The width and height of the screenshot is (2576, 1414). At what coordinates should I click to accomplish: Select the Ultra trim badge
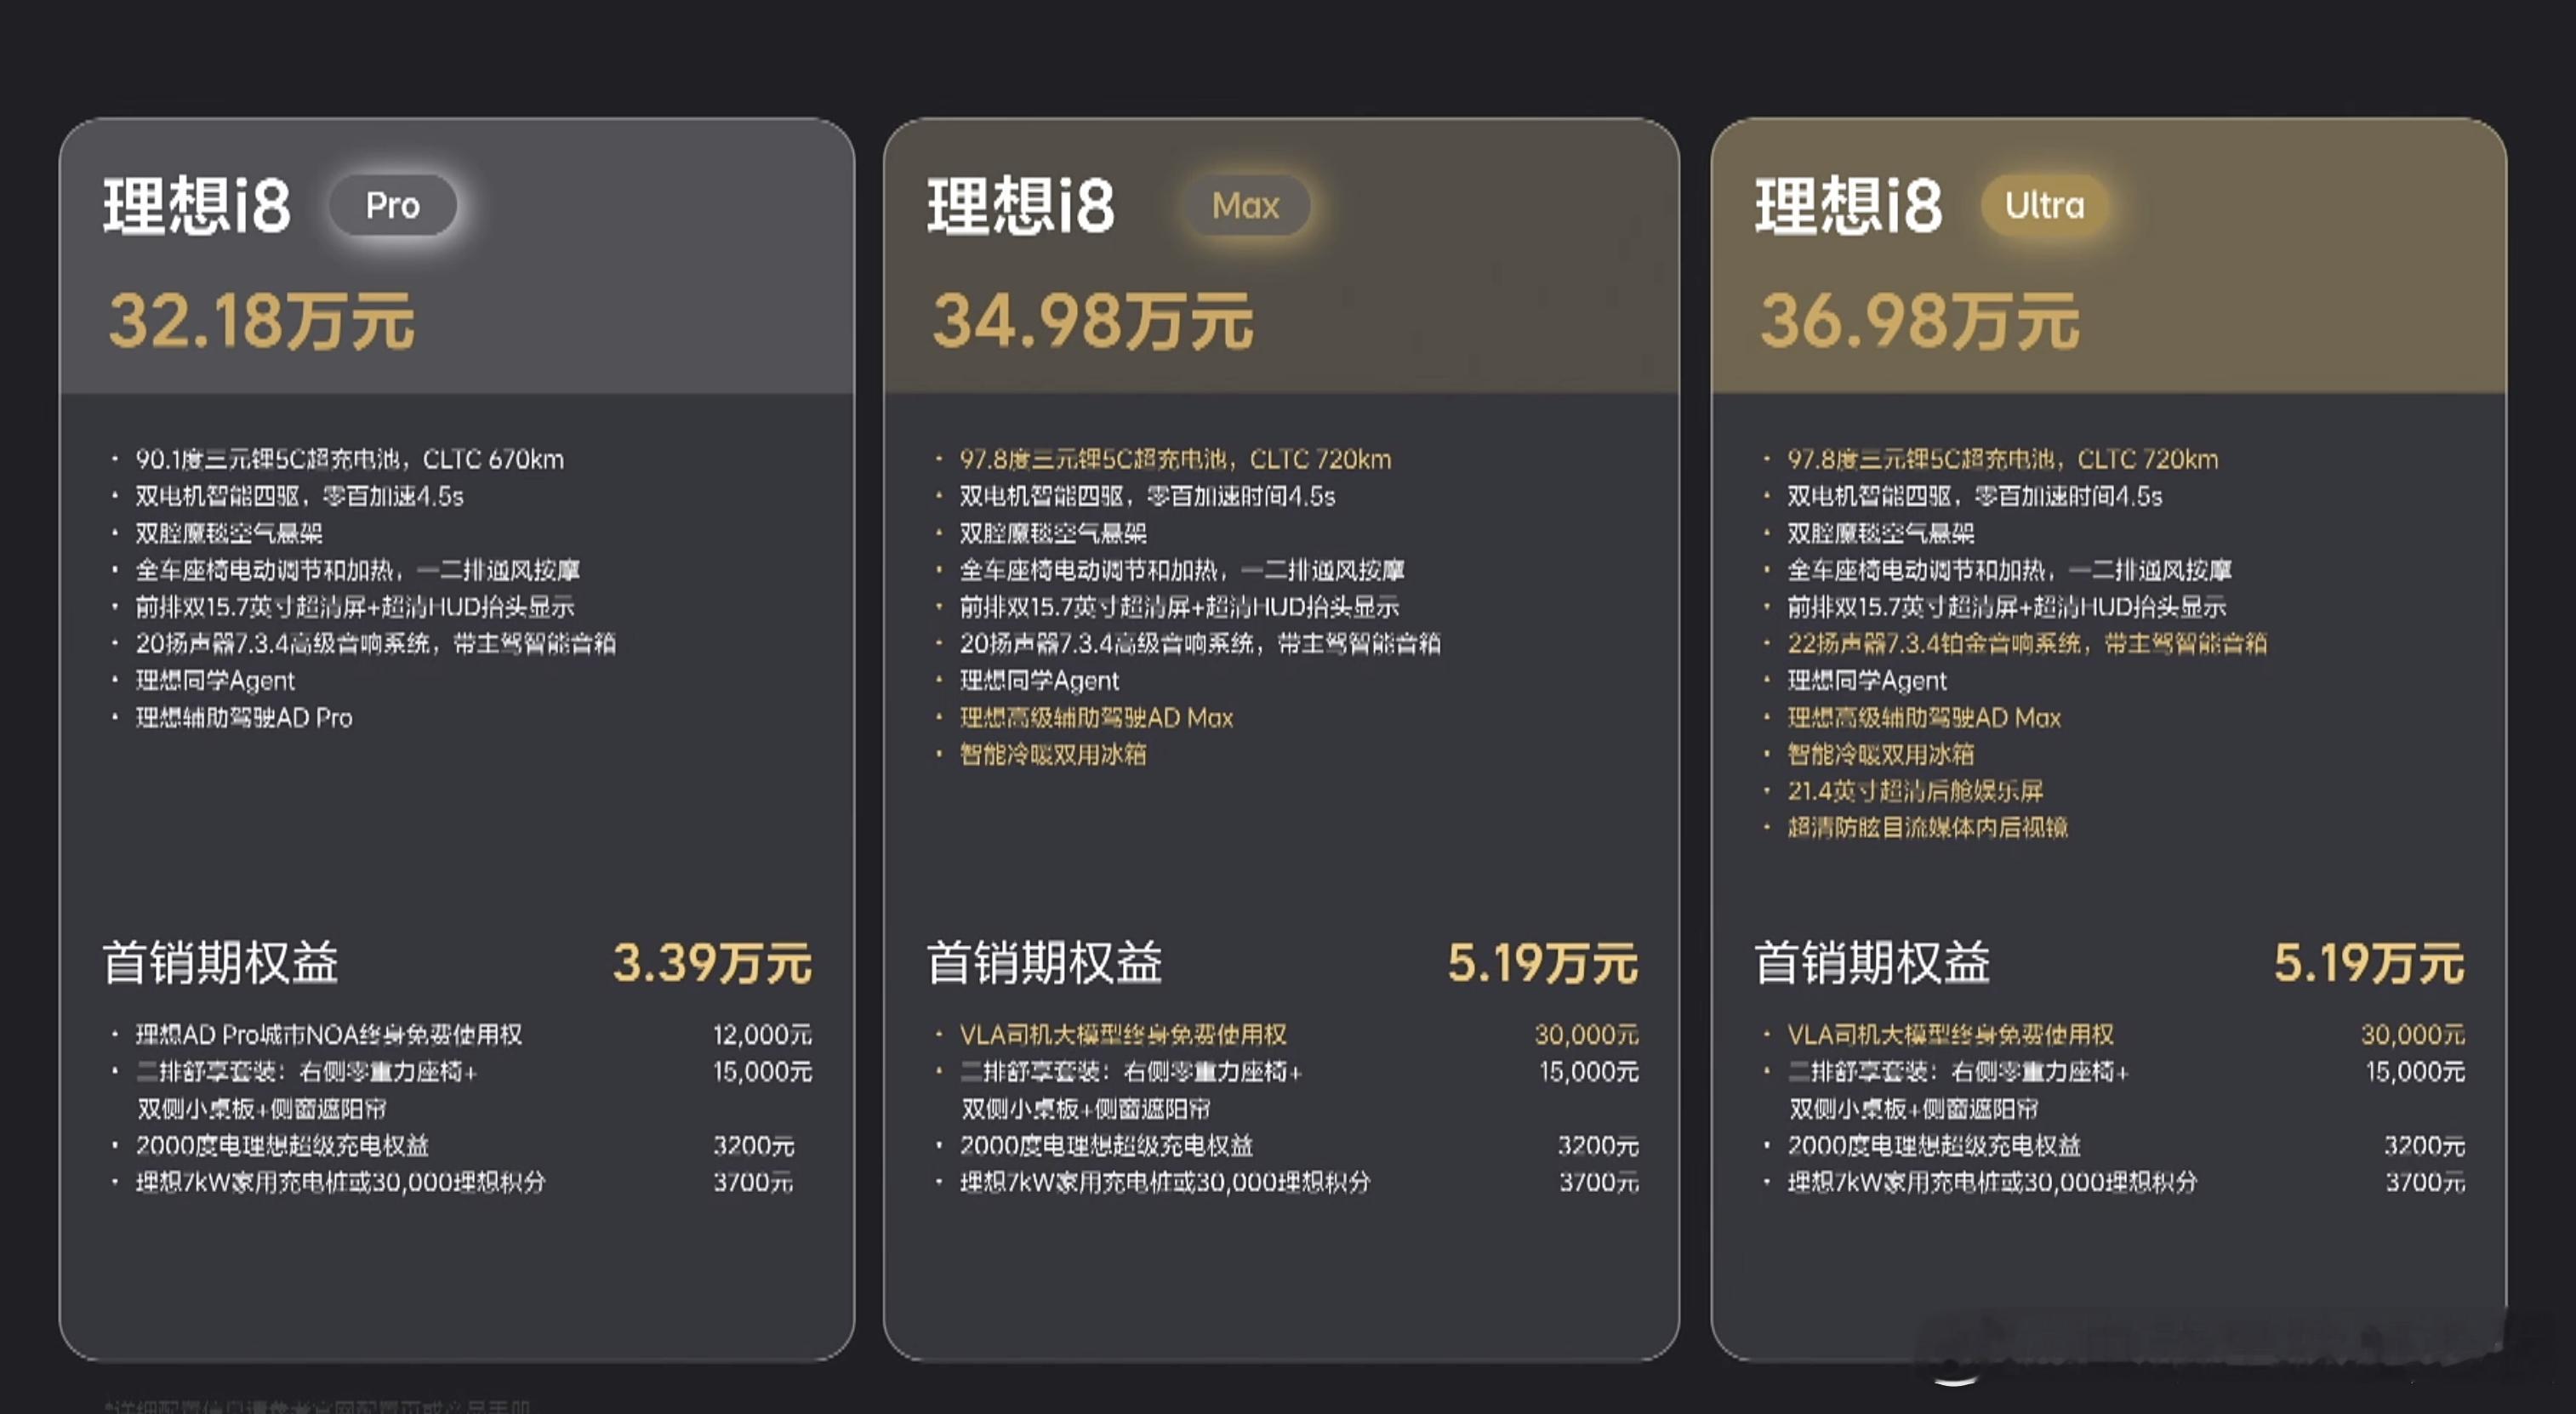[2045, 205]
